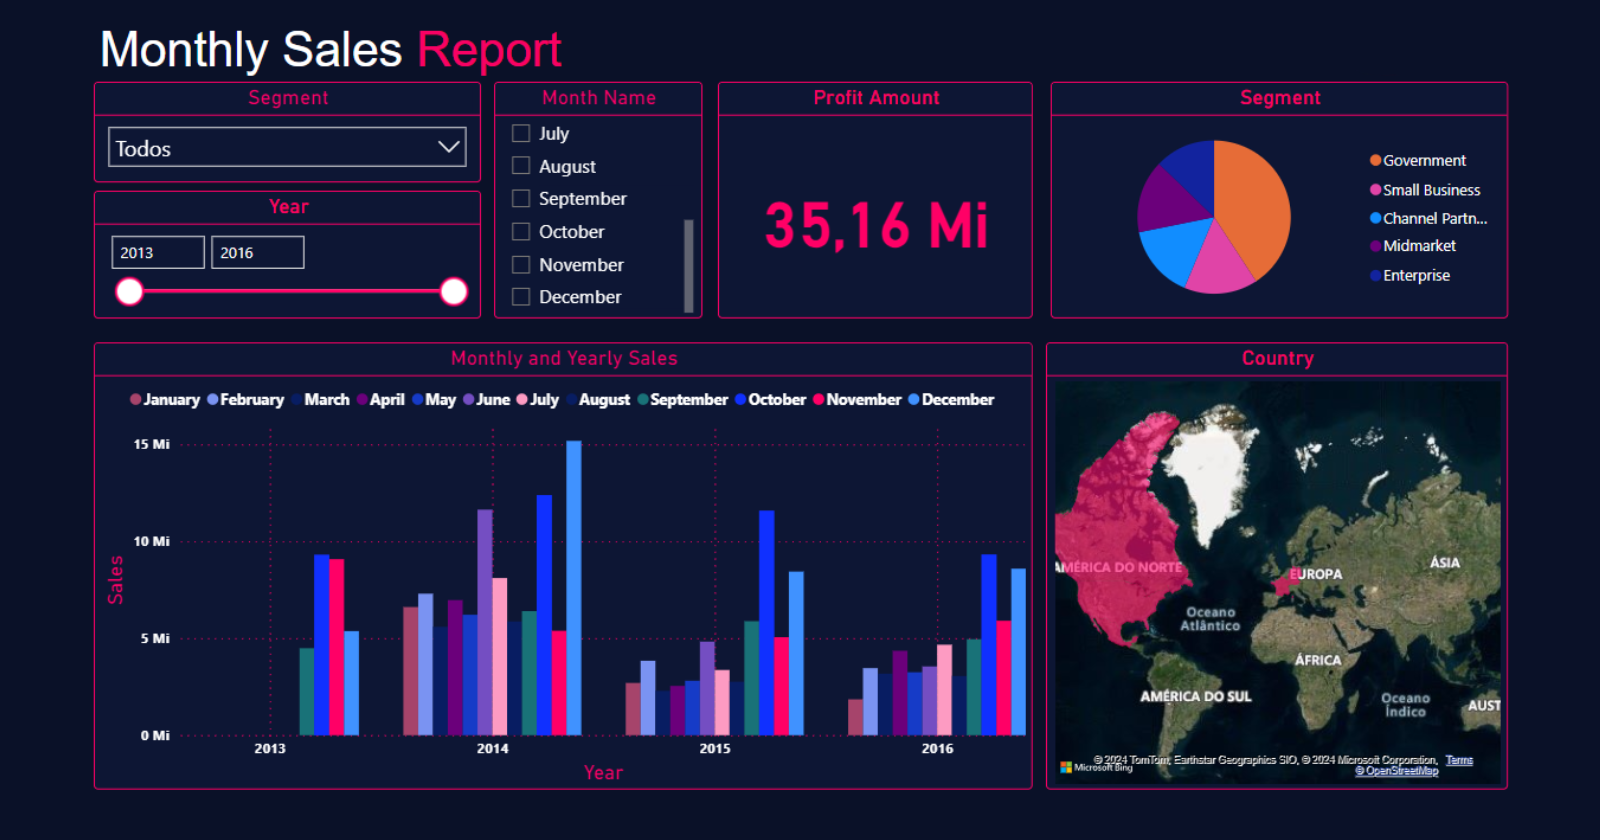This screenshot has height=840, width=1600.
Task: Toggle the December month checkbox
Action: pyautogui.click(x=521, y=297)
